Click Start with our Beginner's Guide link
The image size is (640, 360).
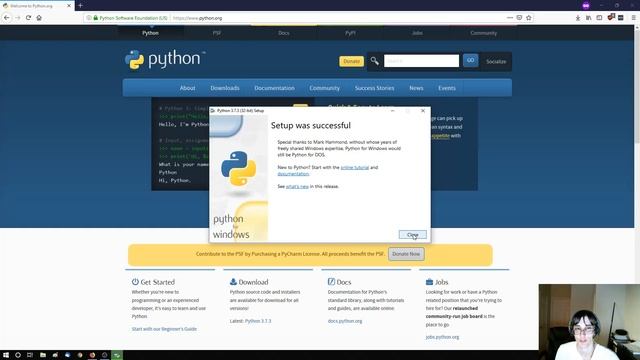point(164,329)
